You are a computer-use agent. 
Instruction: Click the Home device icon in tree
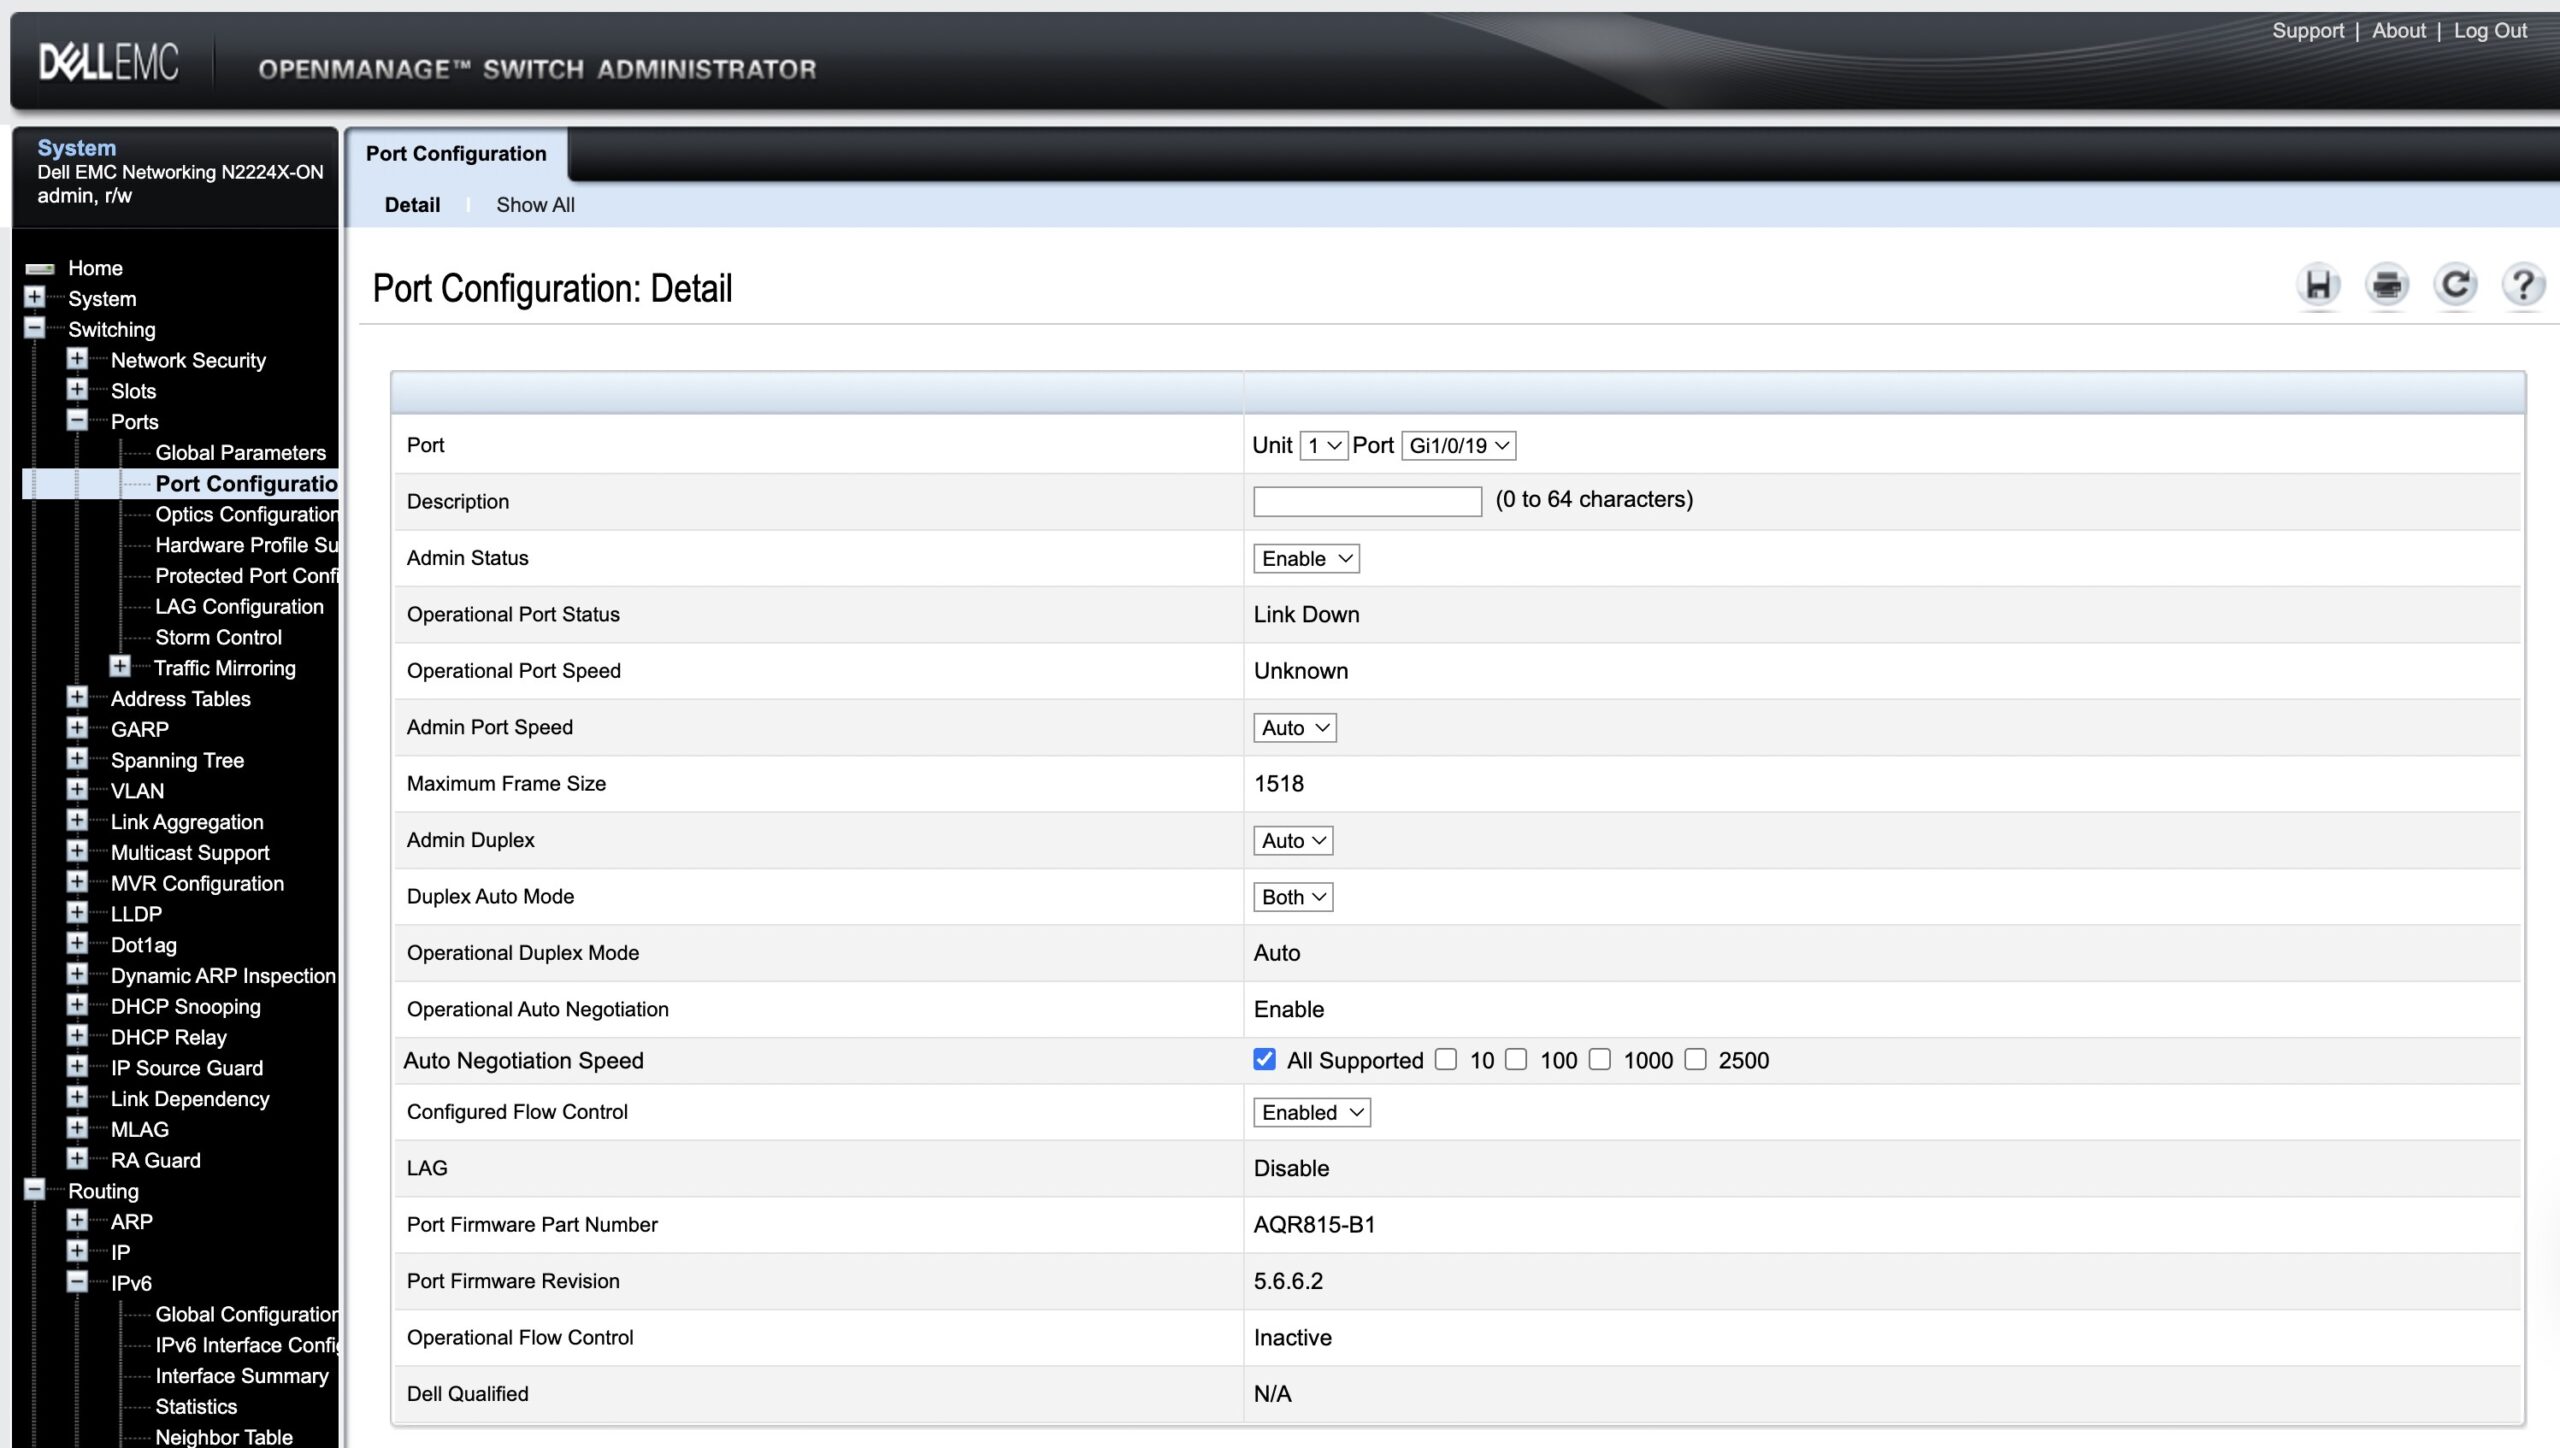40,268
